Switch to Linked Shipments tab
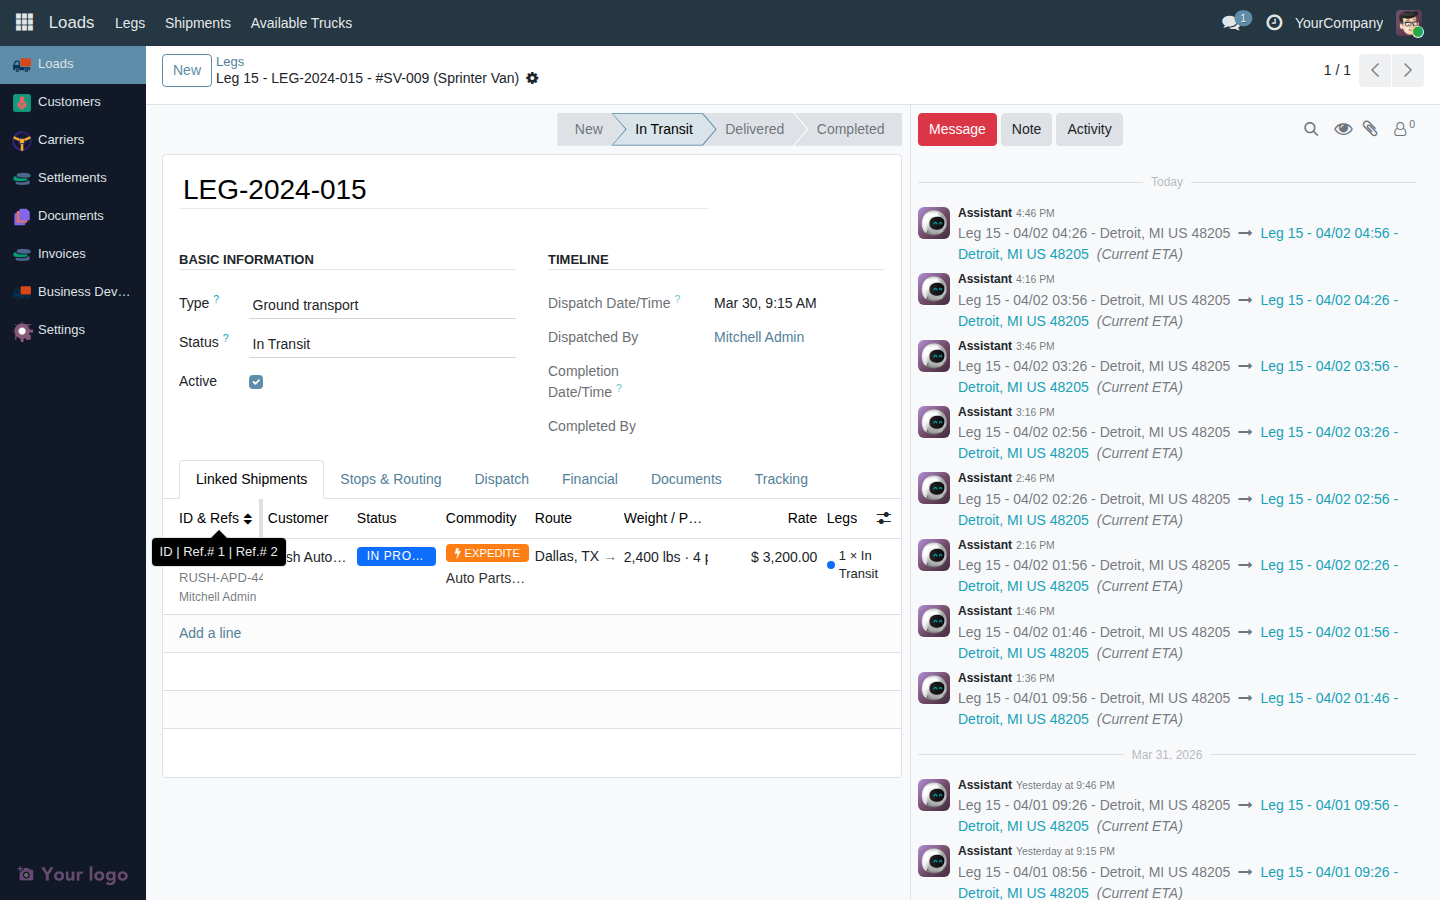1440x900 pixels. 252,479
